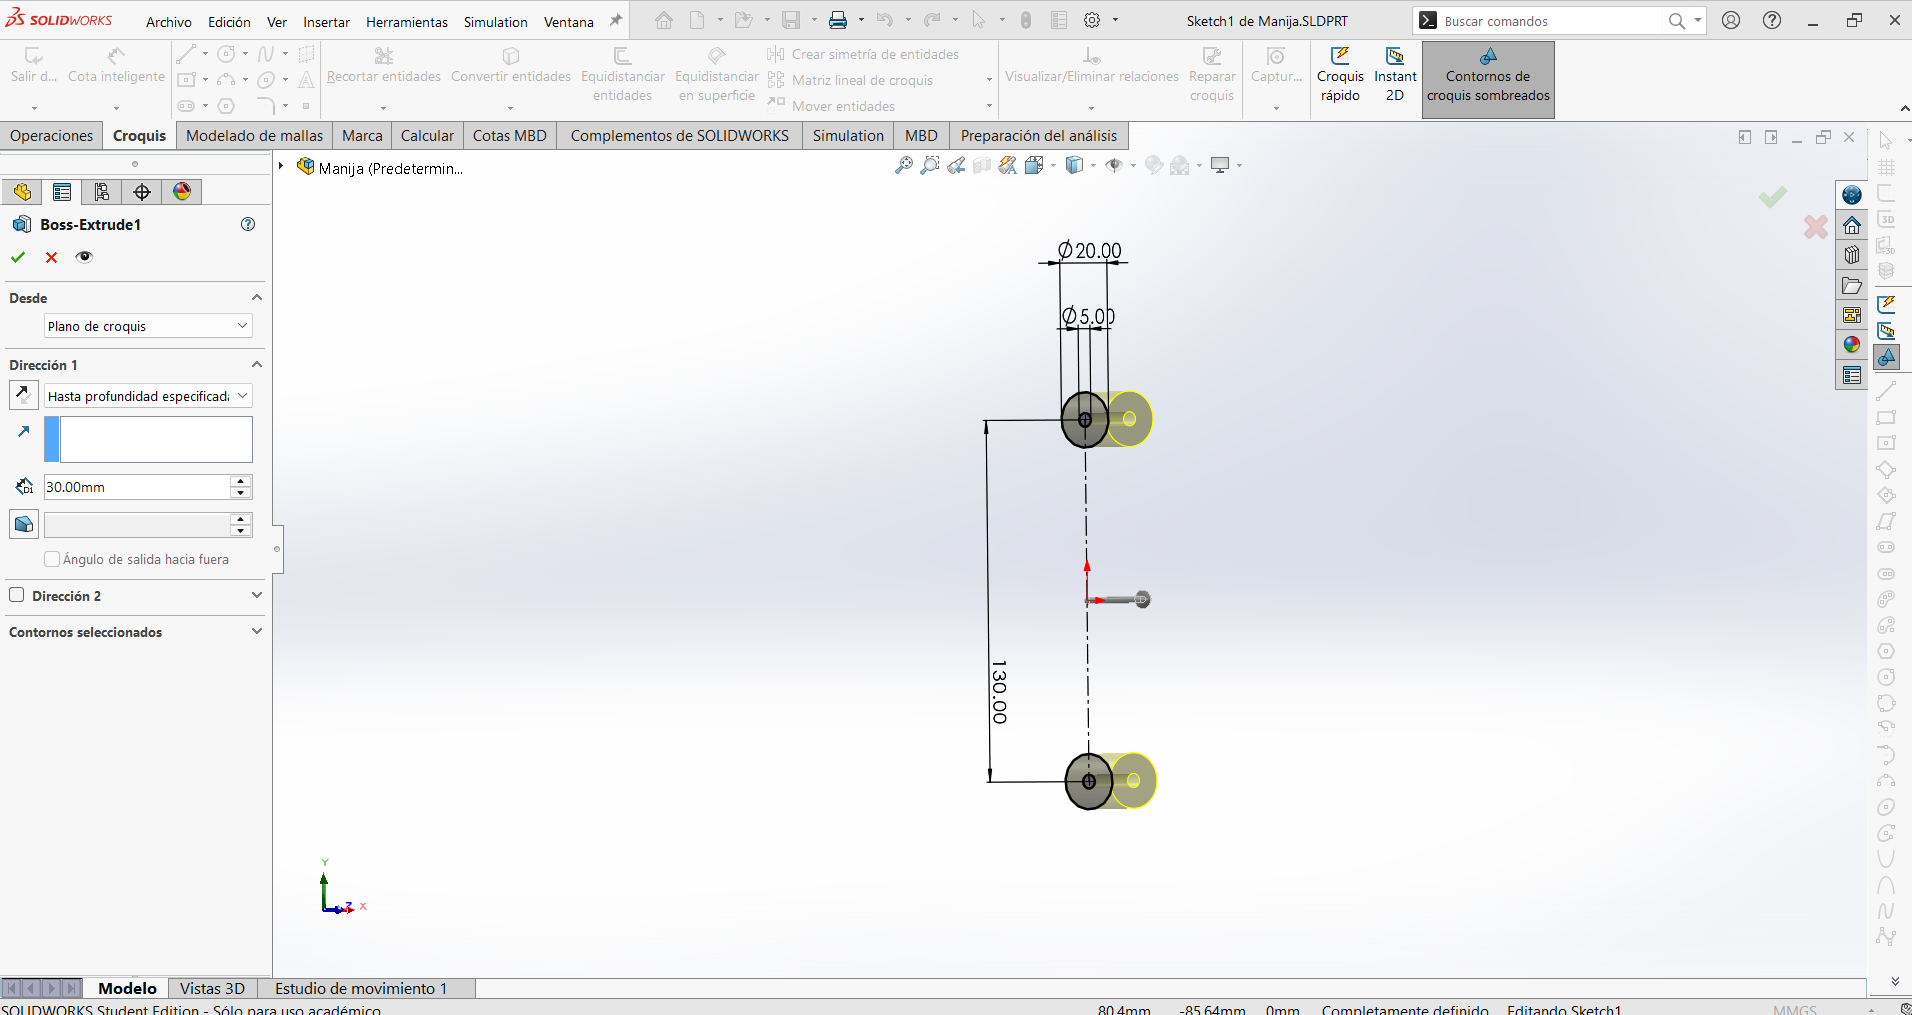Click the appearances color sphere in task pane
This screenshot has width=1912, height=1015.
(1852, 345)
